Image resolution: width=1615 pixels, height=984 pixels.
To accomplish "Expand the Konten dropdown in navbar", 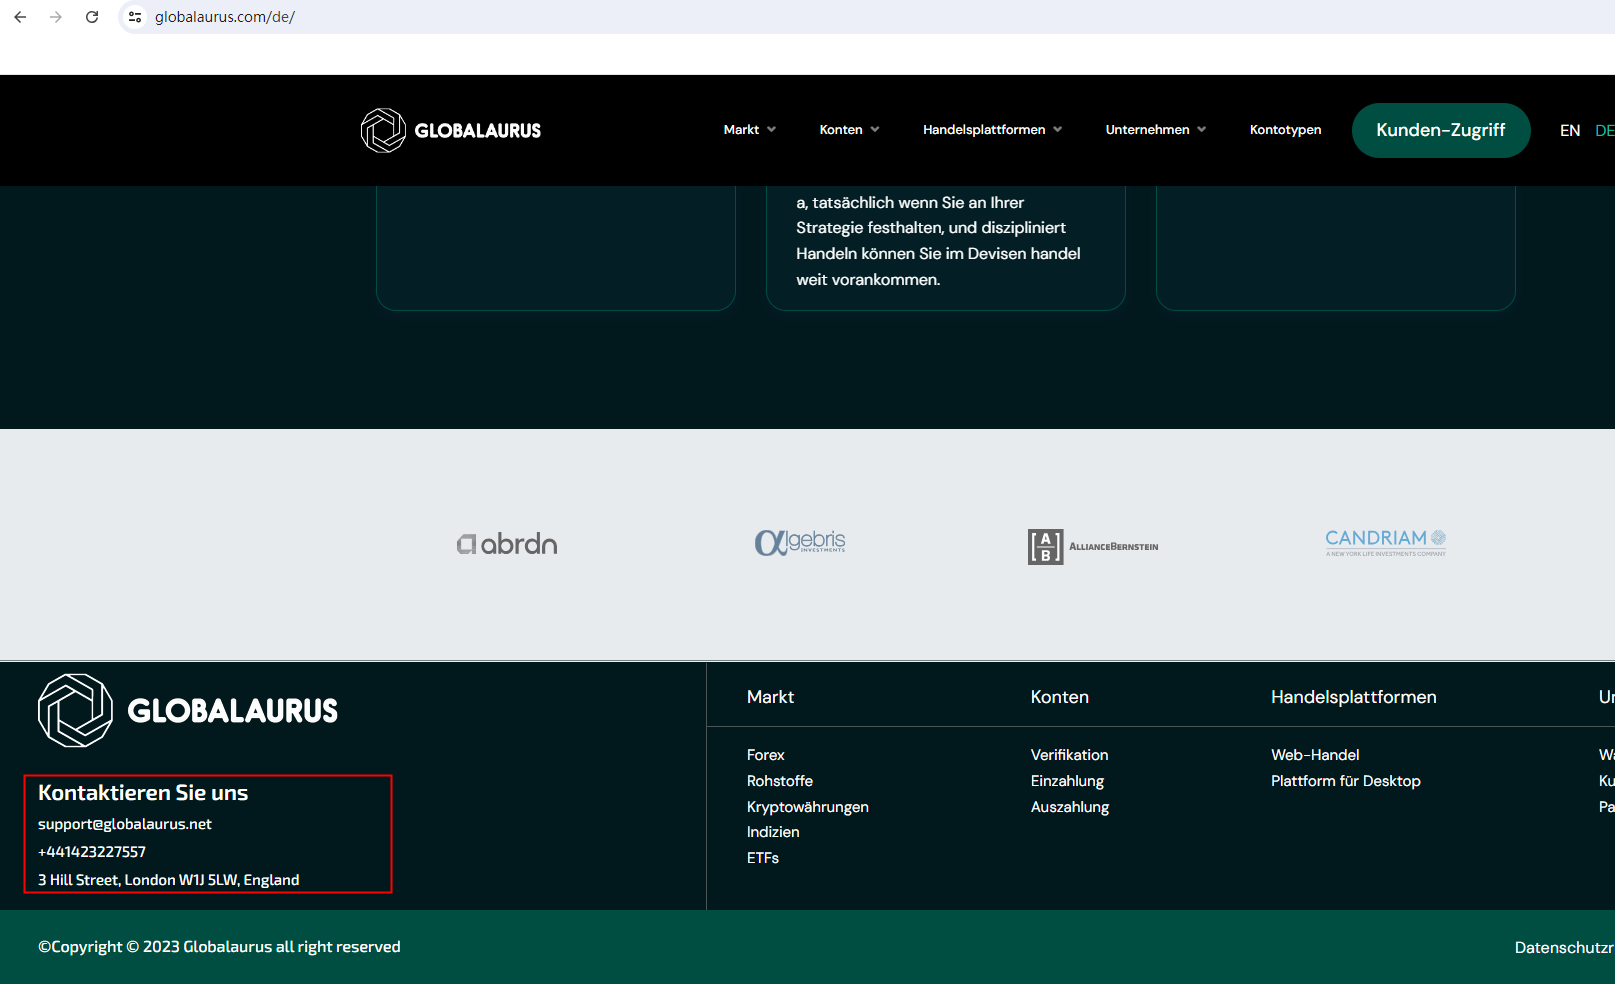I will (849, 130).
